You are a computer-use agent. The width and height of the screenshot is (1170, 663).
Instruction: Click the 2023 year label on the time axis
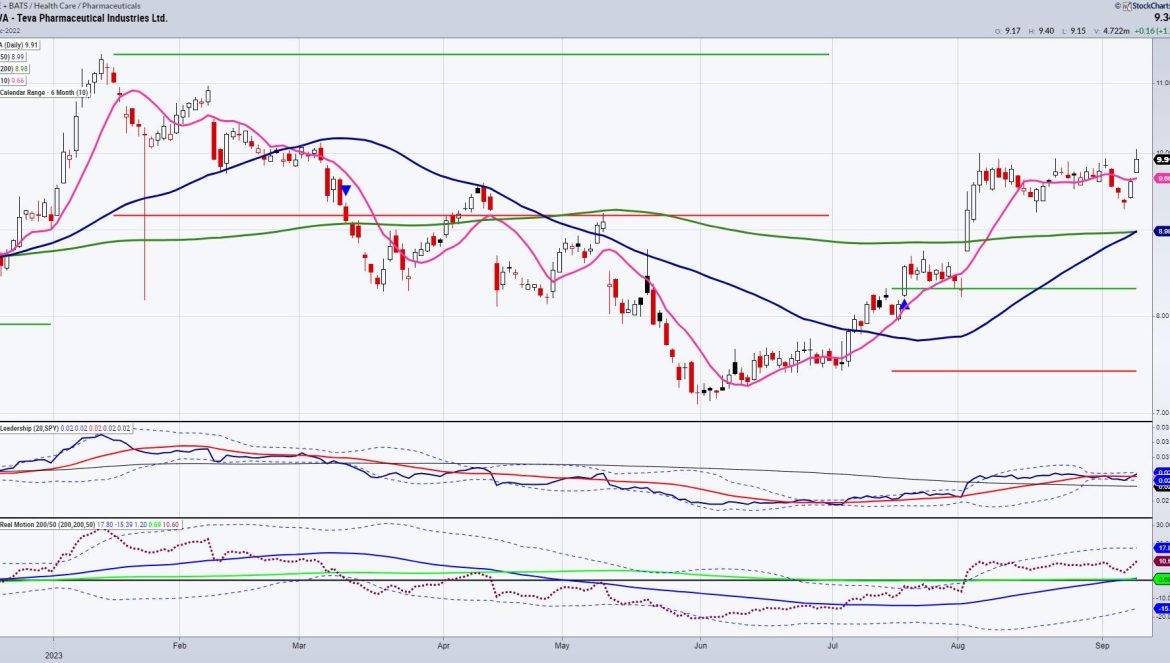click(54, 656)
